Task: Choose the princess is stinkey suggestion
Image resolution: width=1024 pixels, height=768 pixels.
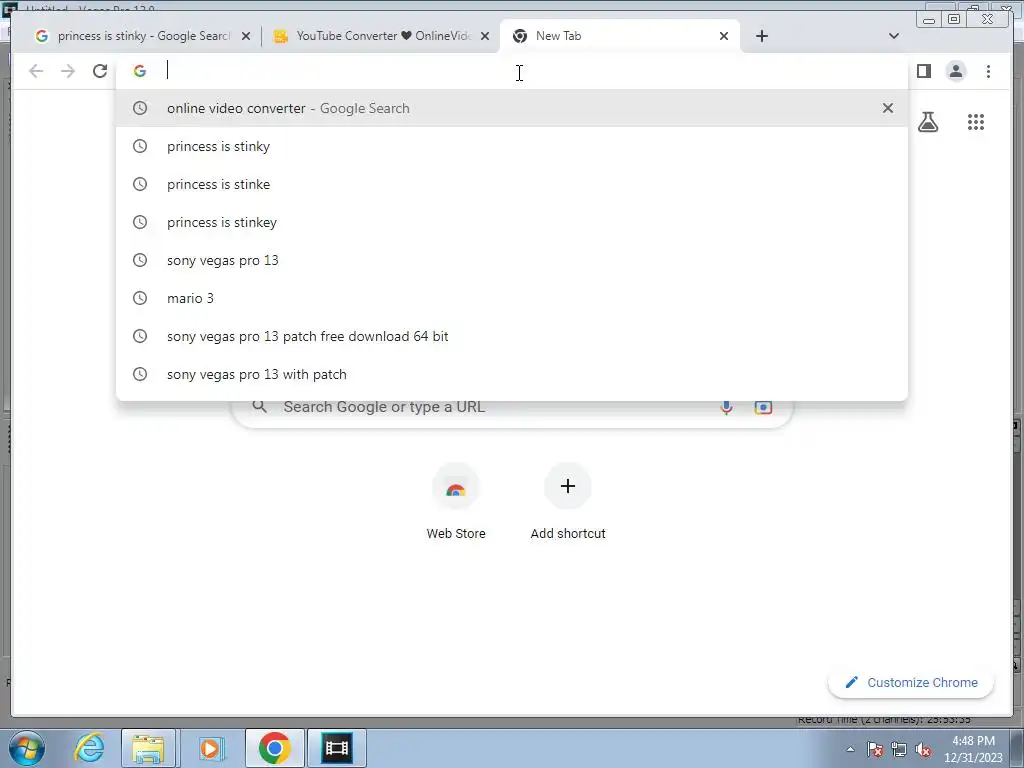Action: coord(511,222)
